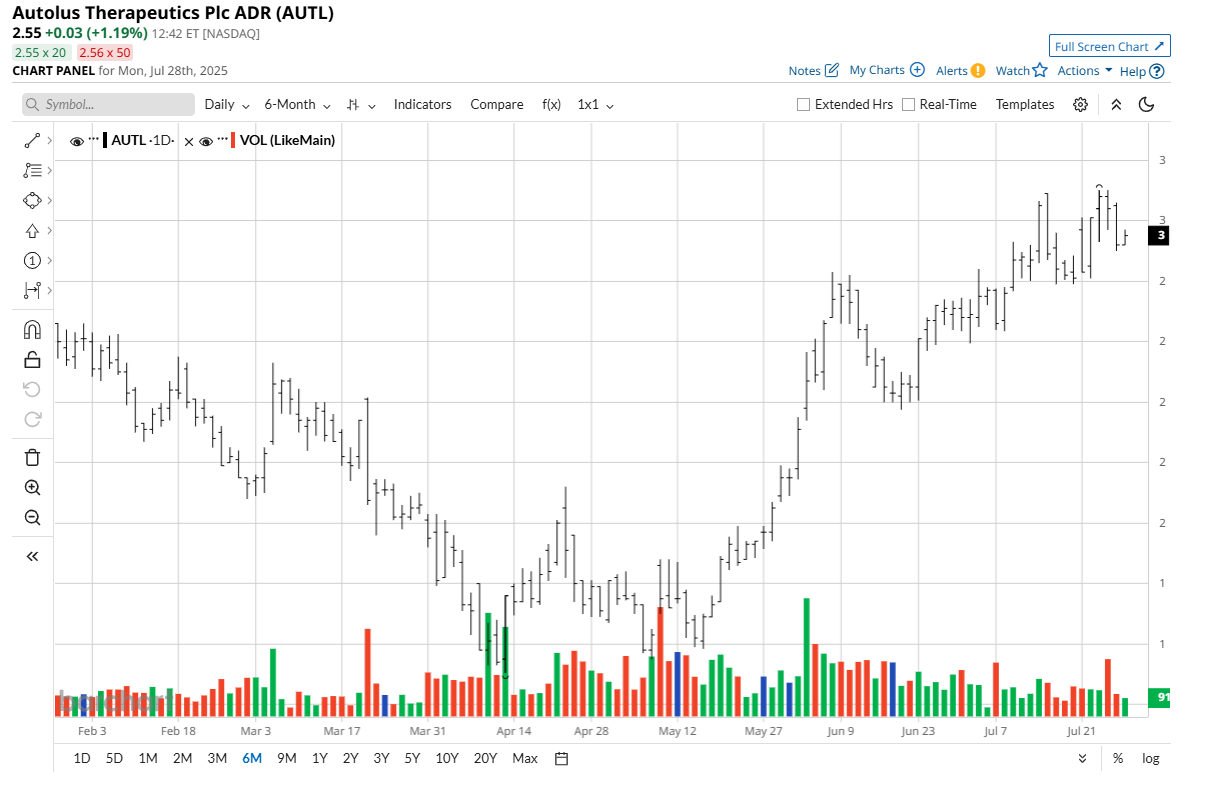Select the trend line drawing tool
This screenshot has height=798, width=1207.
pyautogui.click(x=32, y=141)
